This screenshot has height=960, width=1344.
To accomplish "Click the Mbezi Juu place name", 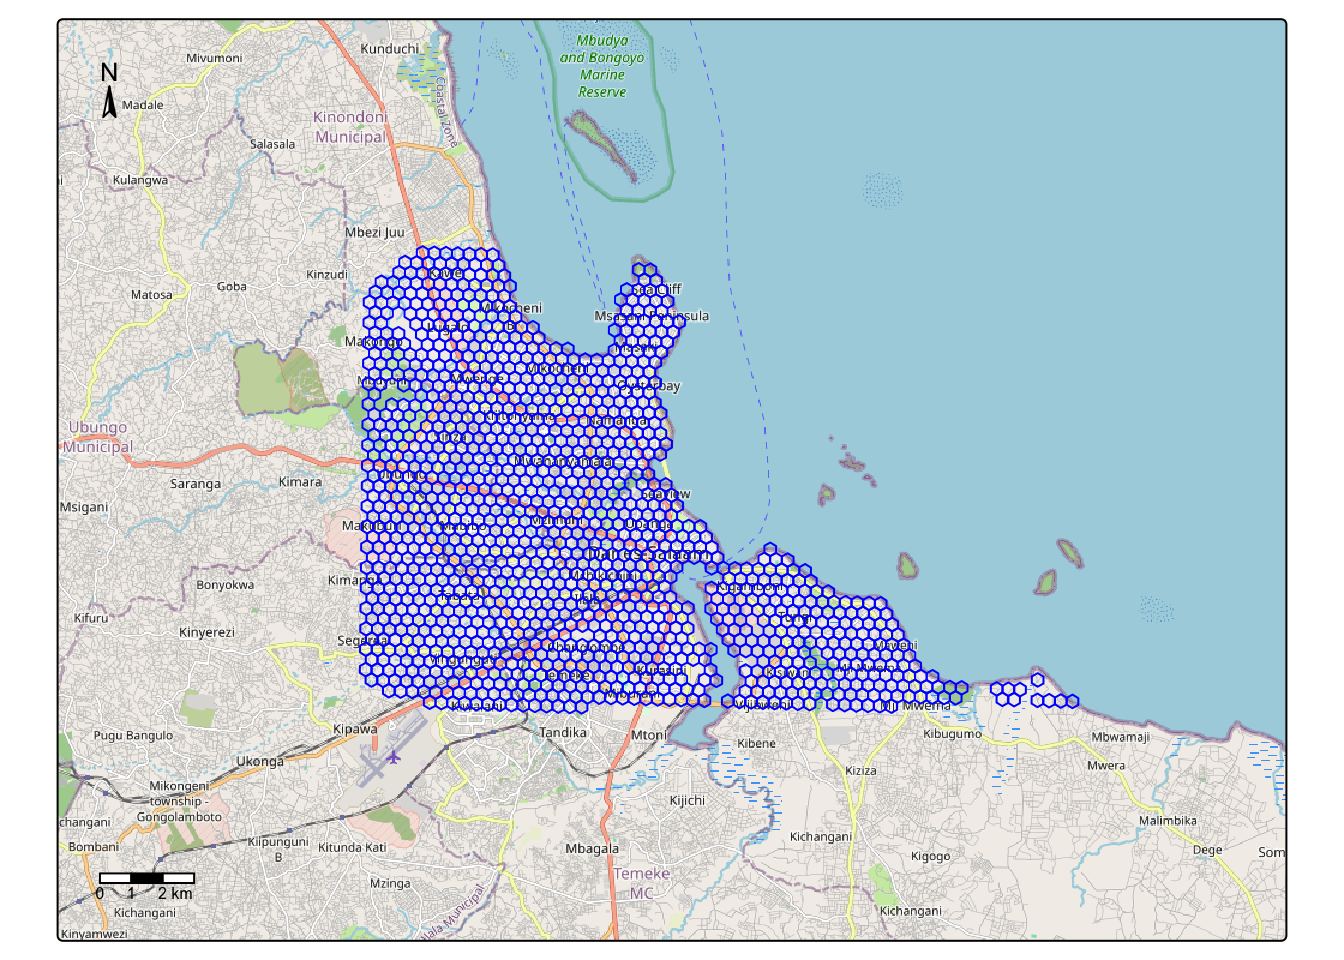I will click(x=375, y=232).
